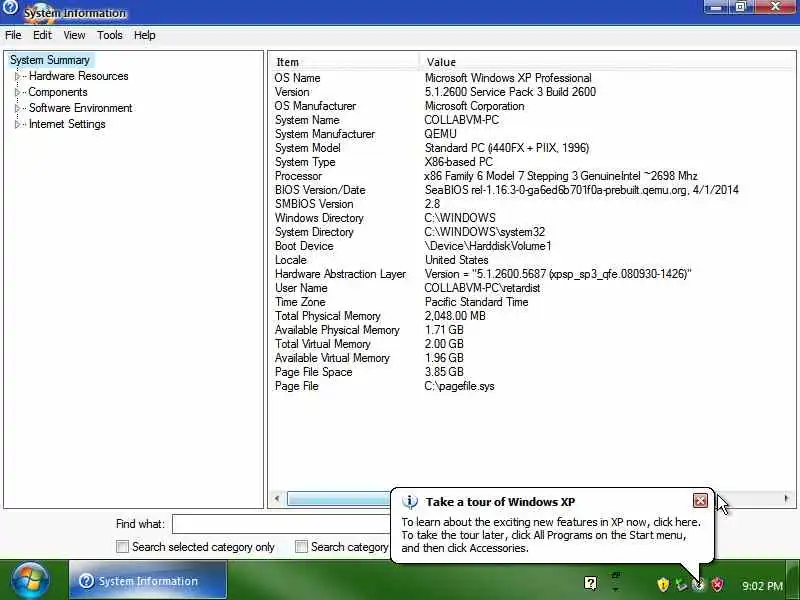Select the Available Physical Memory row
Screen dimensions: 800x600
pos(532,330)
